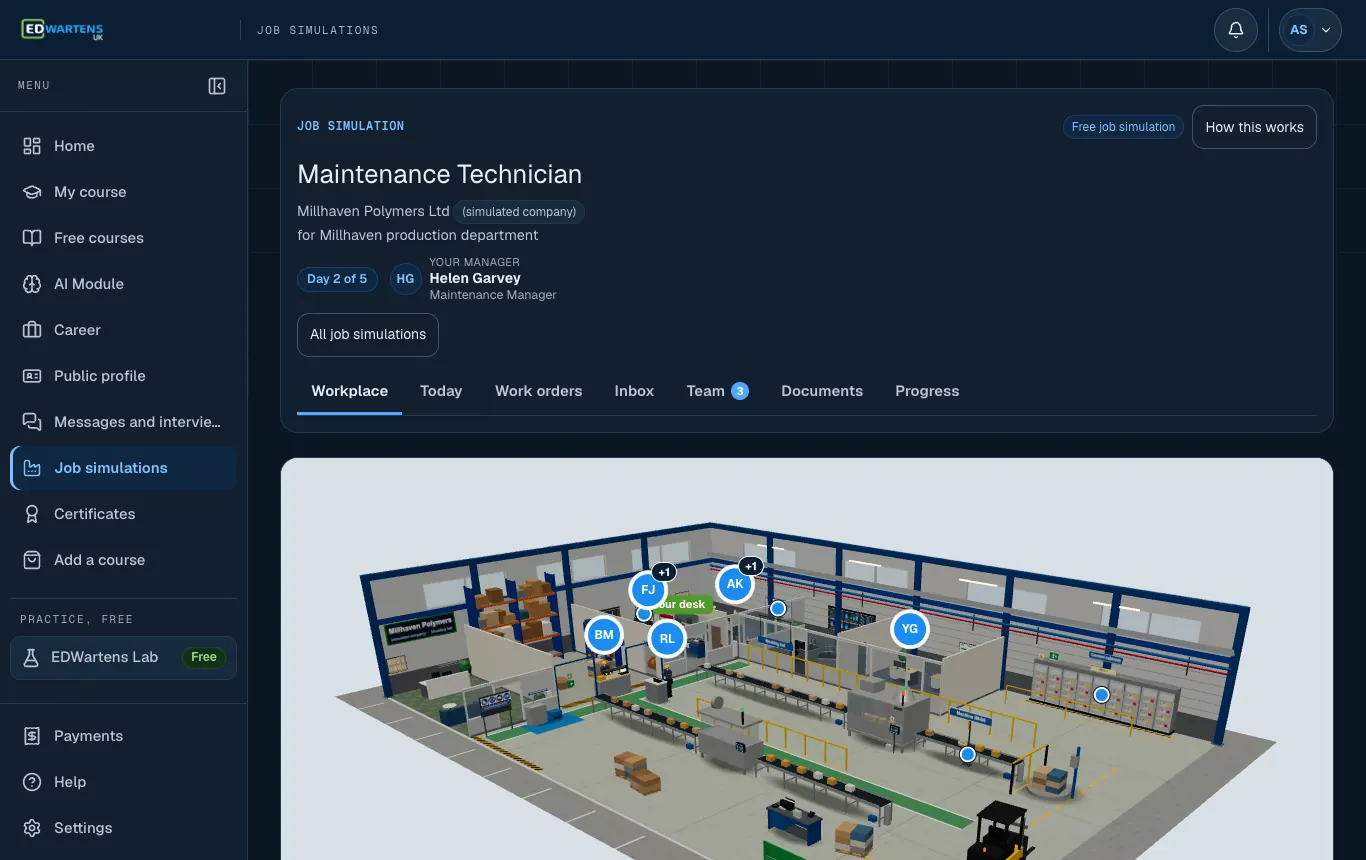Image resolution: width=1366 pixels, height=860 pixels.
Task: Click the HG manager avatar
Action: point(405,279)
